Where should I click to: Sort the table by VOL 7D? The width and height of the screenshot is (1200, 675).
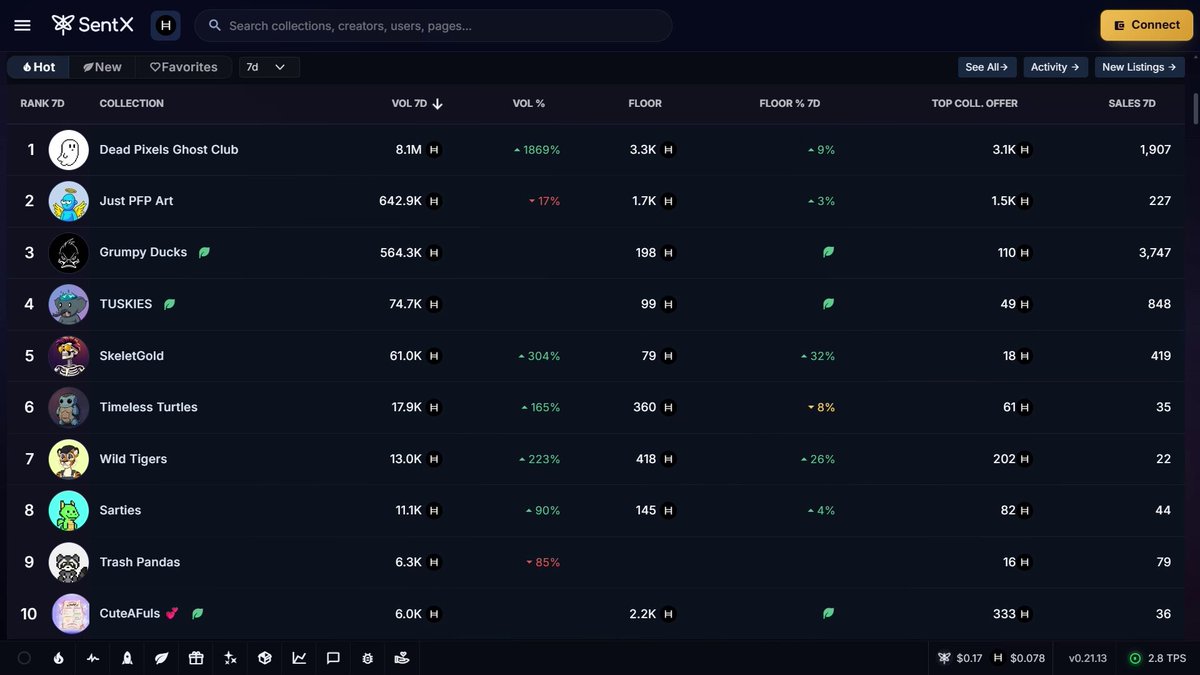click(417, 103)
